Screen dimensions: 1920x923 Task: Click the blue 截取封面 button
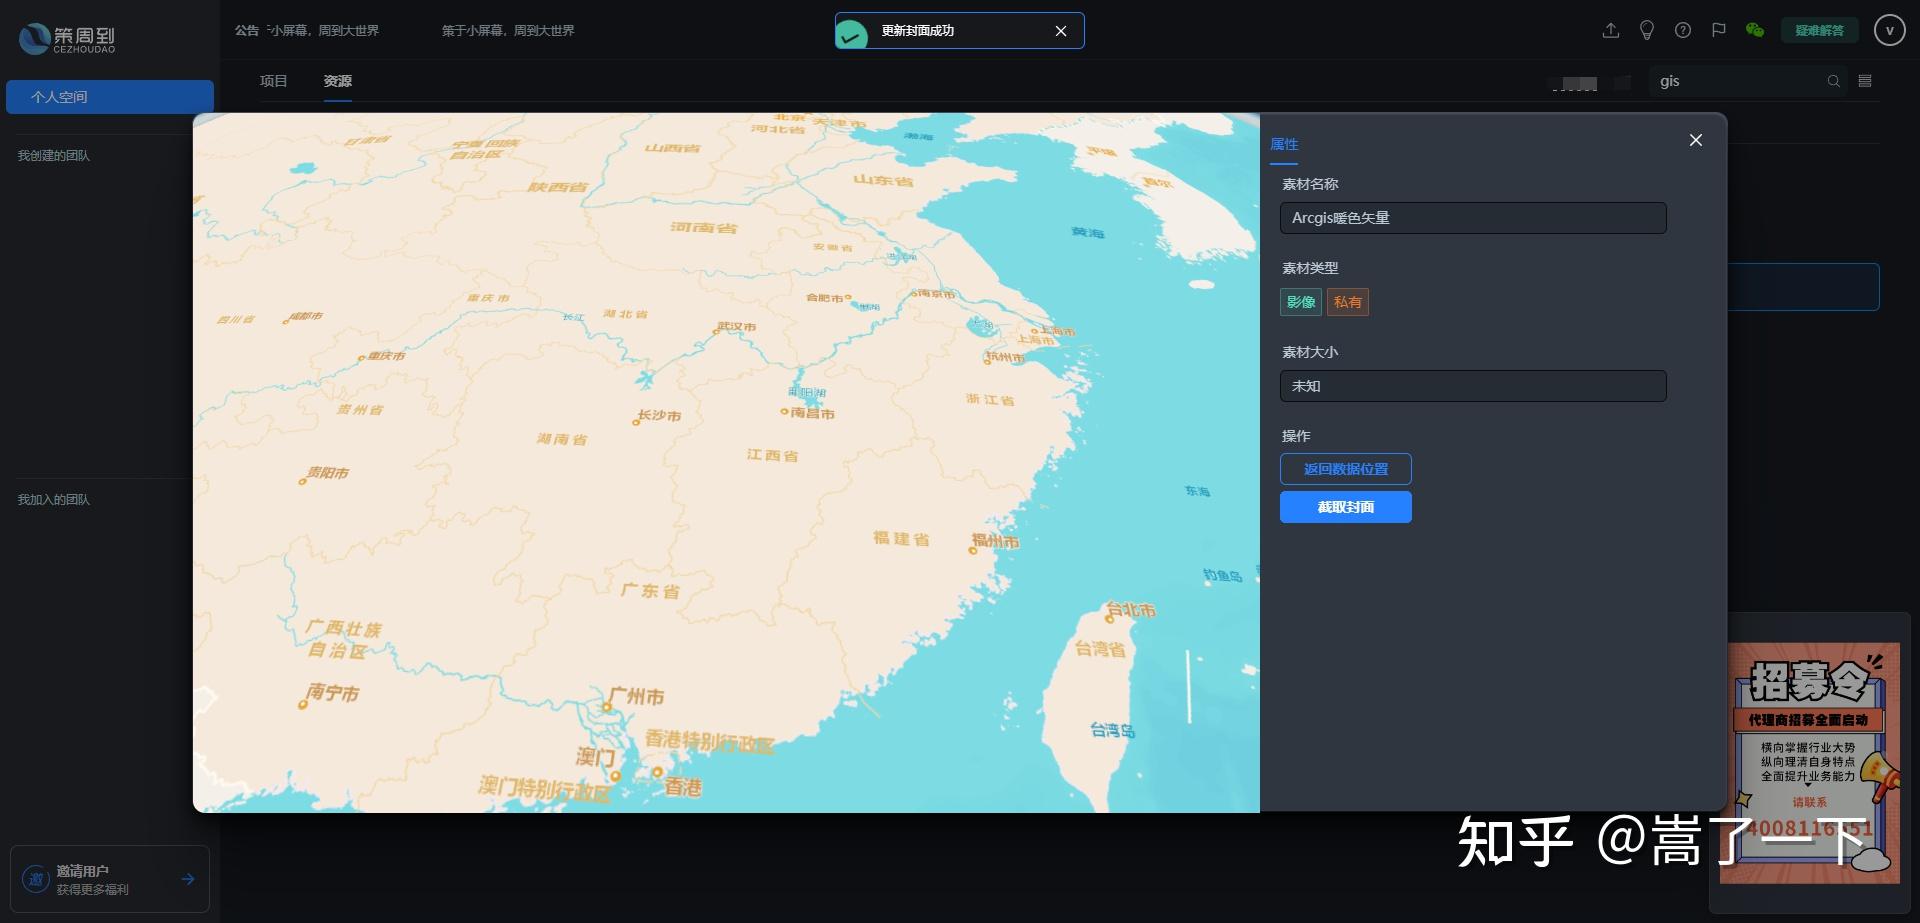[1345, 507]
